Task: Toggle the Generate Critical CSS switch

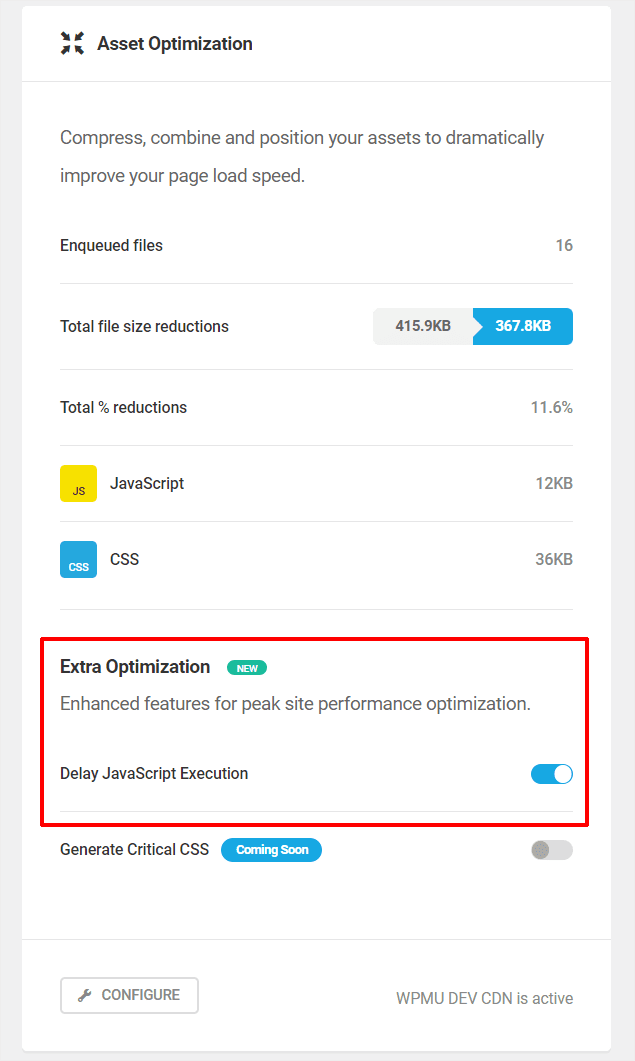Action: tap(551, 849)
